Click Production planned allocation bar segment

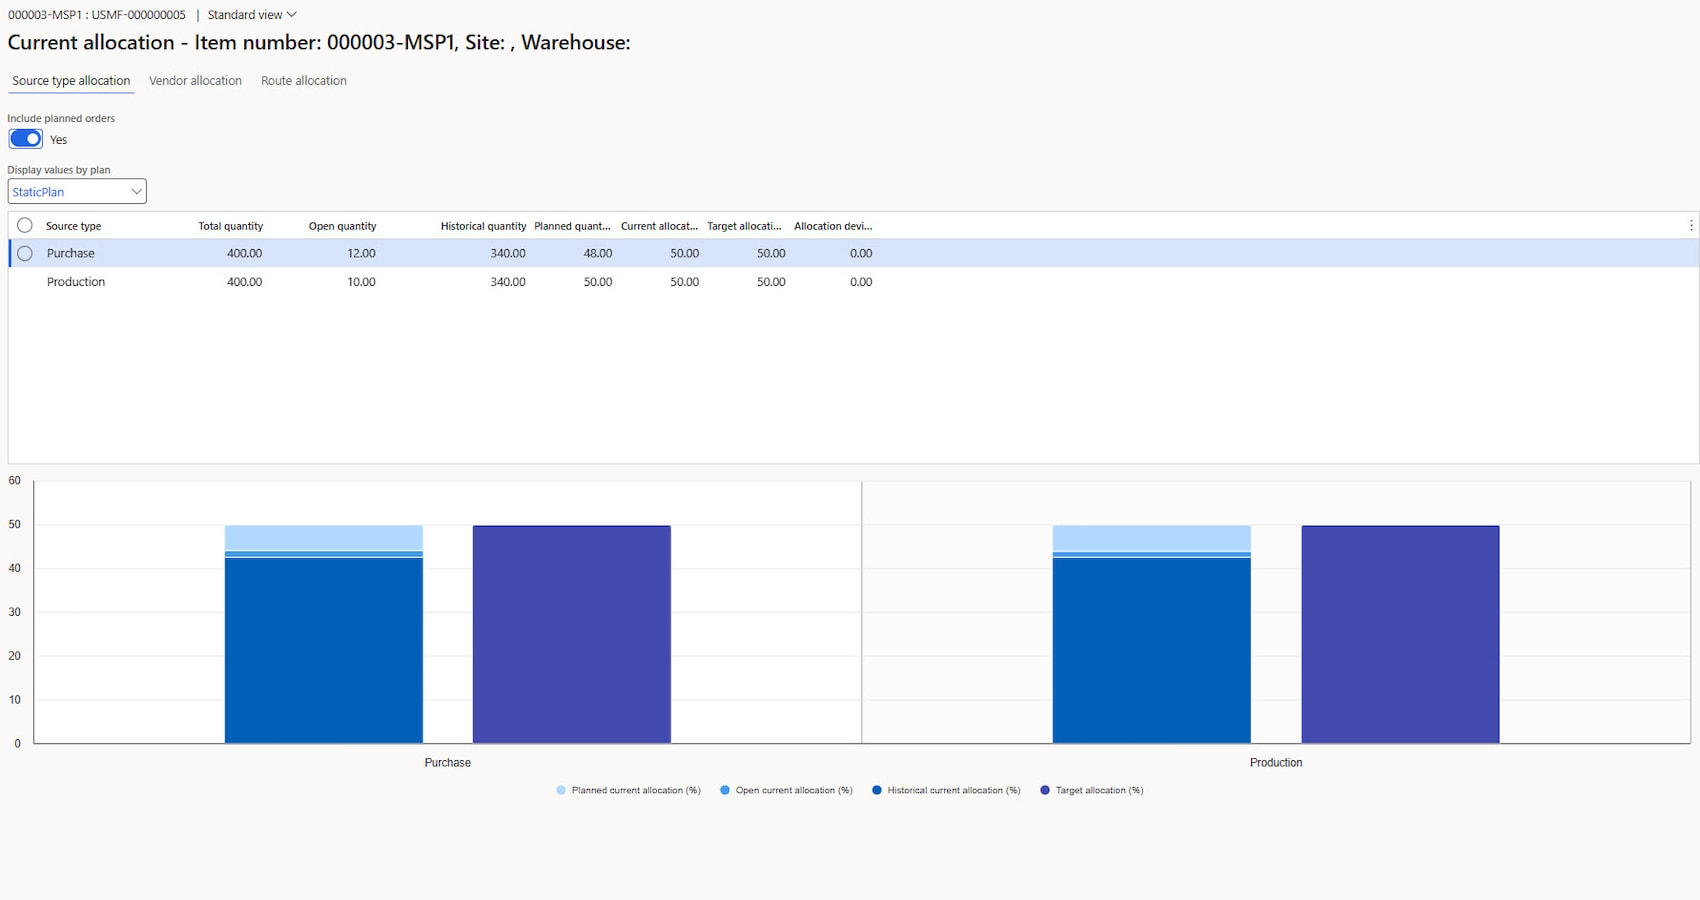click(1152, 538)
